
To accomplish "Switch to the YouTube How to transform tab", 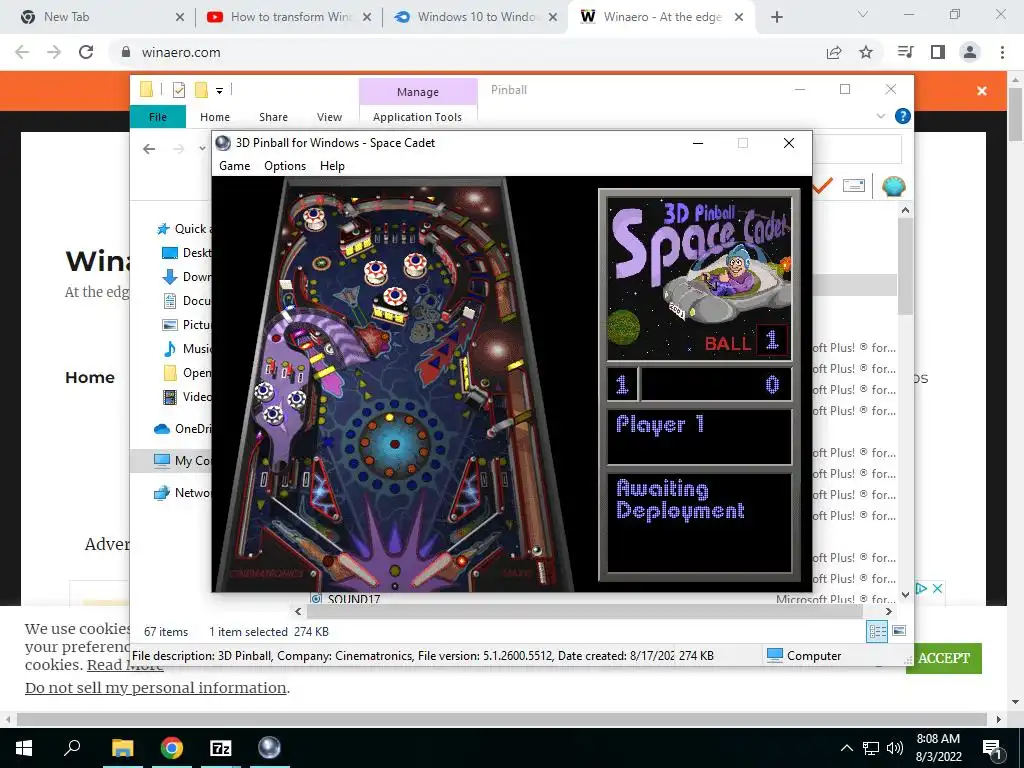I will (x=289, y=17).
